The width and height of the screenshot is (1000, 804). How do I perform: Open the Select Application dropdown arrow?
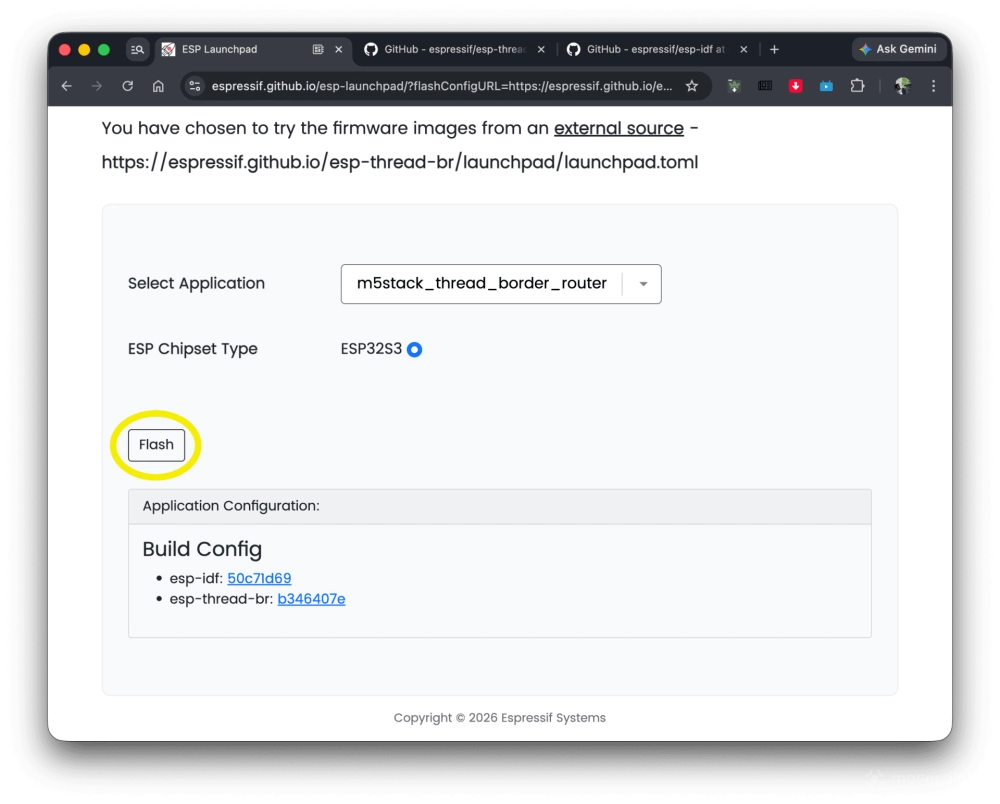pyautogui.click(x=643, y=284)
